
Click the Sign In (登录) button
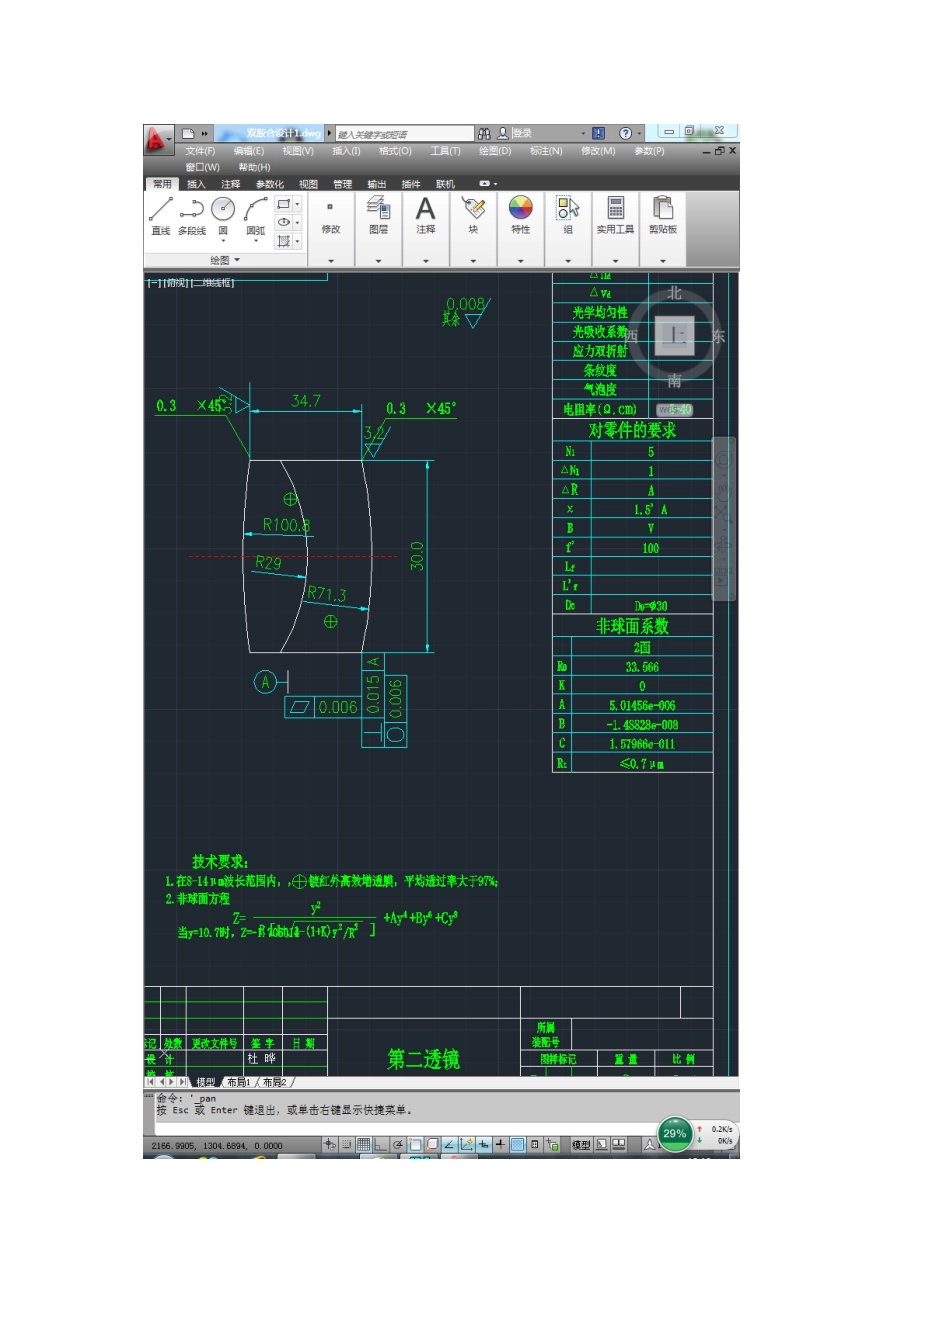point(522,133)
